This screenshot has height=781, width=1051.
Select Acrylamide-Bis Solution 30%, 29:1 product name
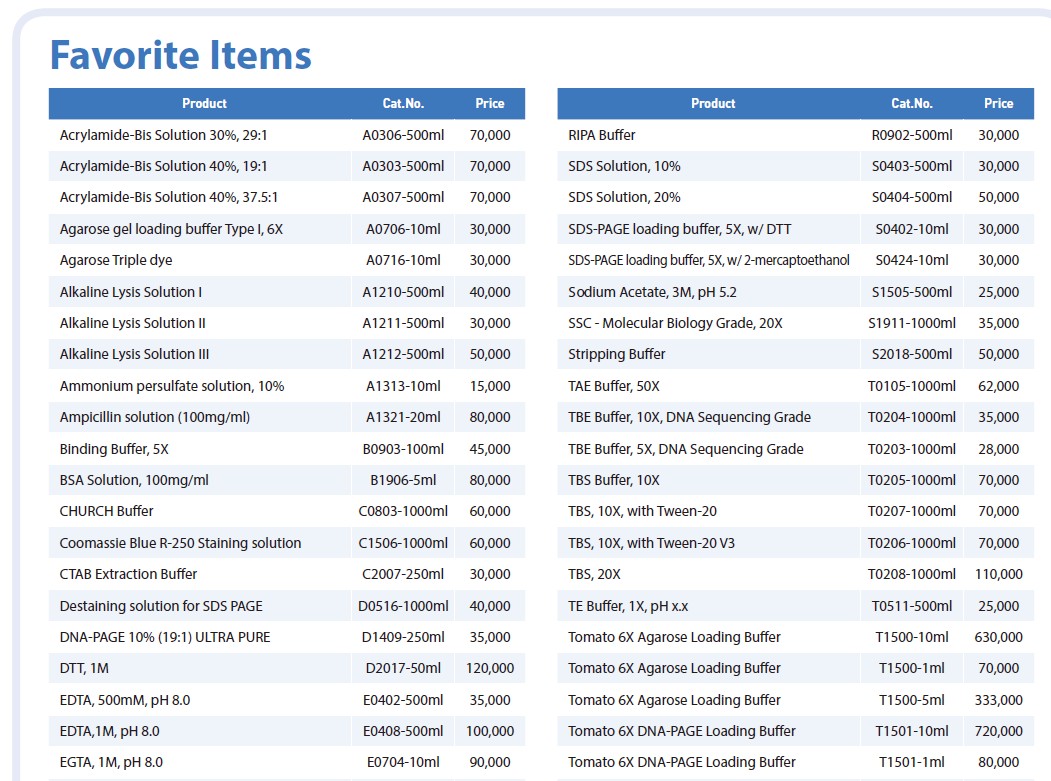(x=164, y=135)
